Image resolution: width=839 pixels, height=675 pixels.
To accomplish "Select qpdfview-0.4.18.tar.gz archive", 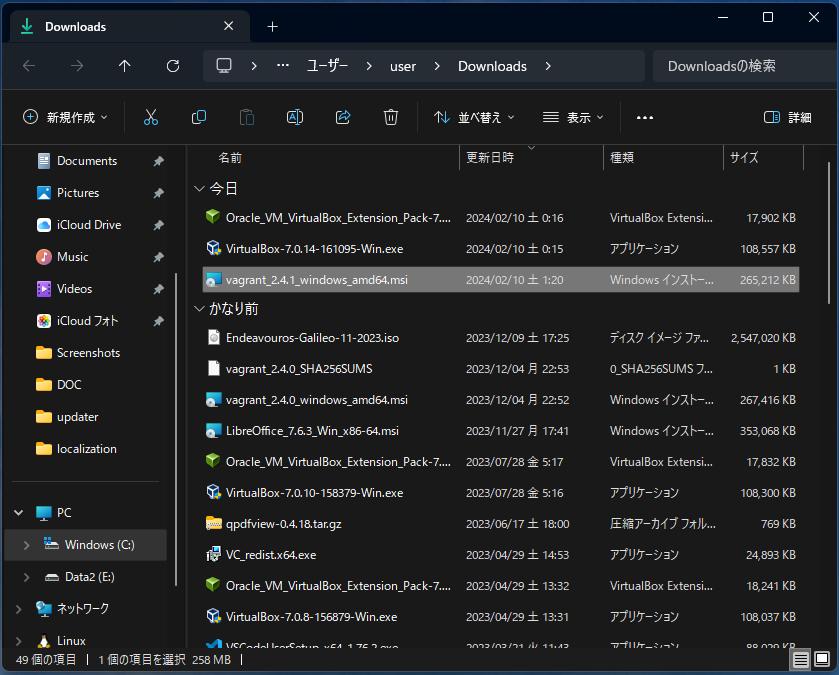I will click(x=501, y=524).
